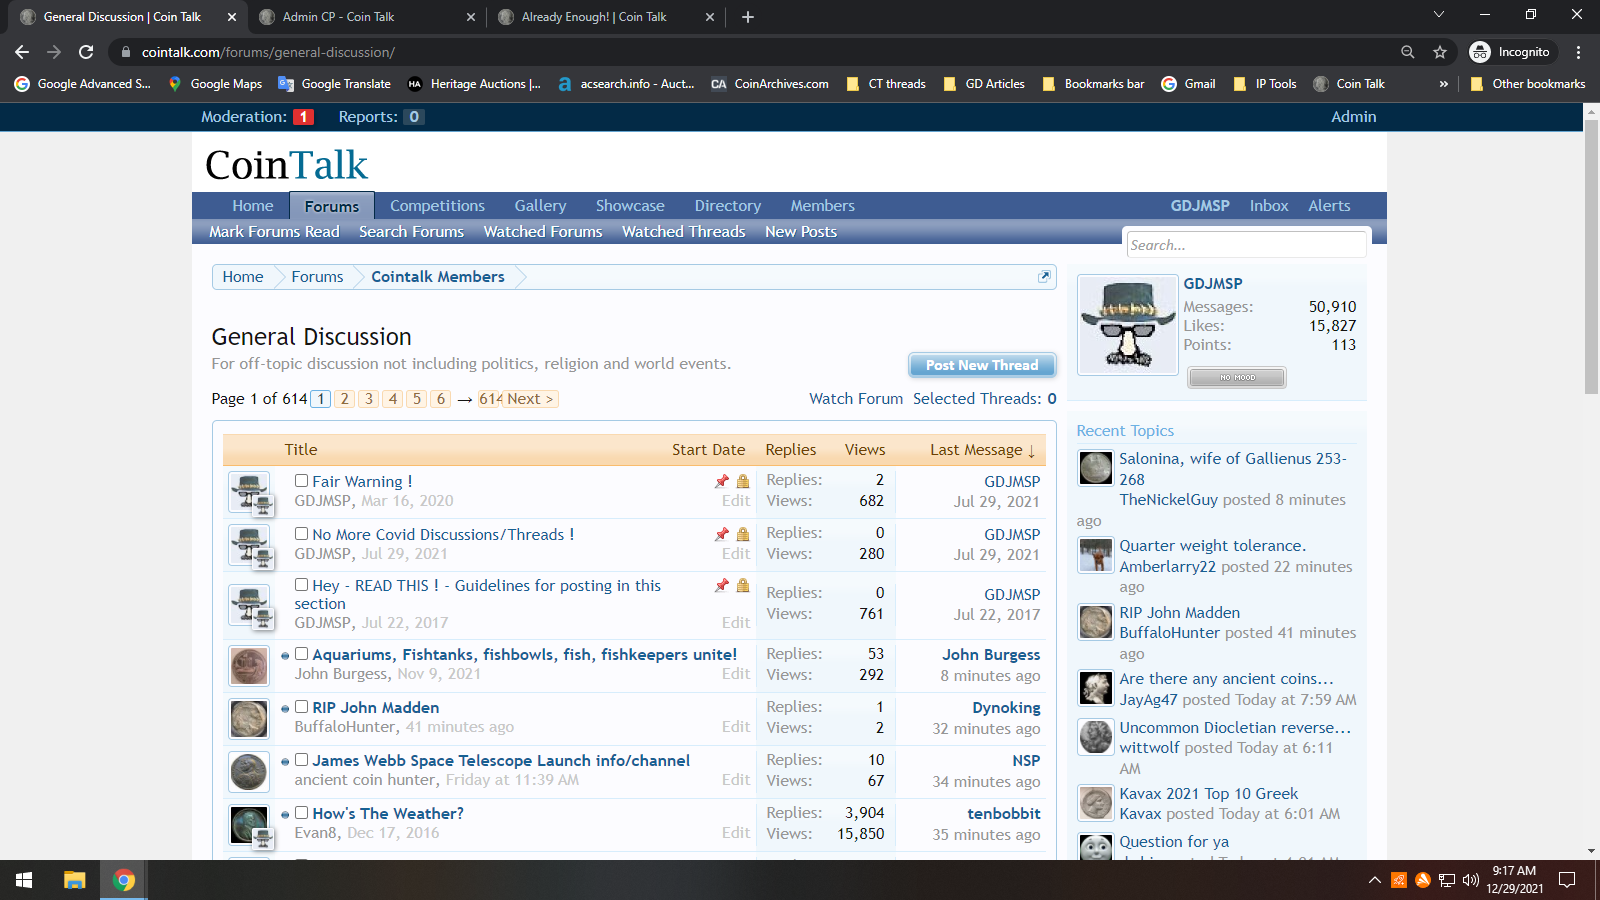The height and width of the screenshot is (900, 1600).
Task: Open the Other bookmarks folder
Action: pyautogui.click(x=1528, y=84)
